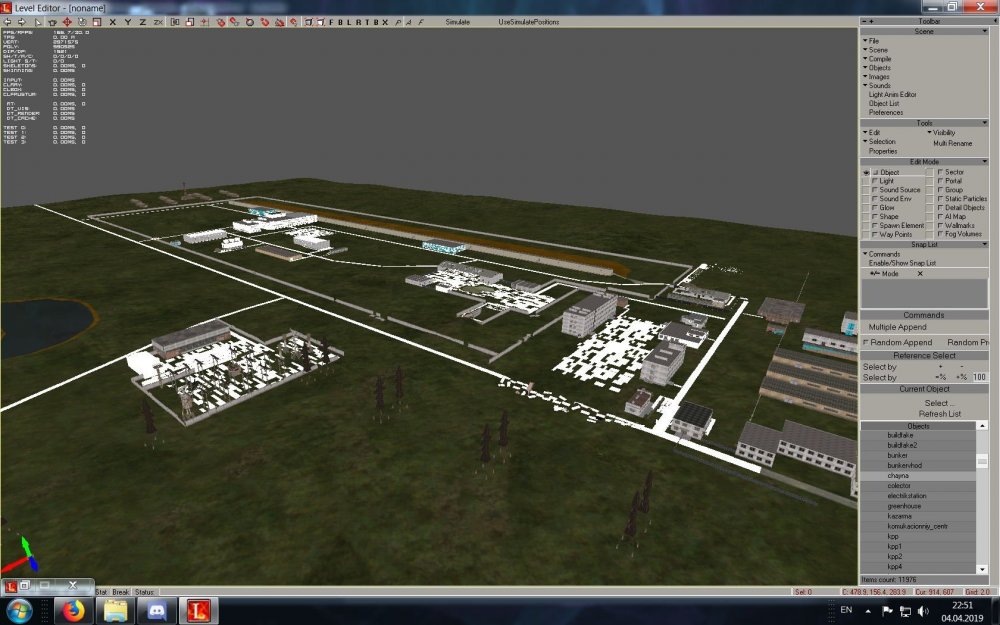
Task: Expand the Sounds dropdown
Action: click(877, 85)
